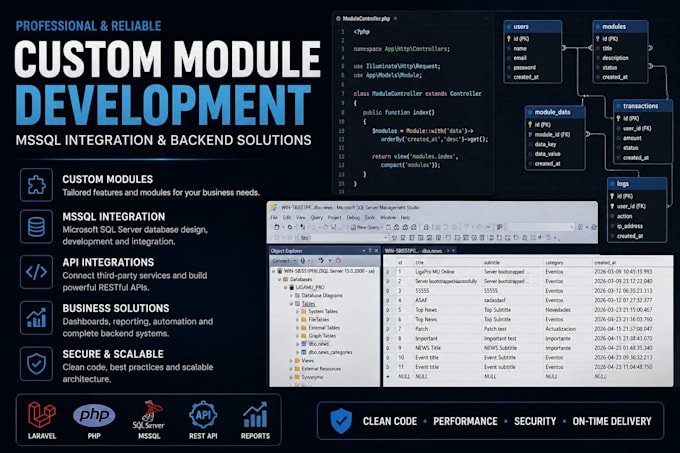Click the key icon beside modules id (PK)
The height and width of the screenshot is (453, 680).
coord(598,39)
